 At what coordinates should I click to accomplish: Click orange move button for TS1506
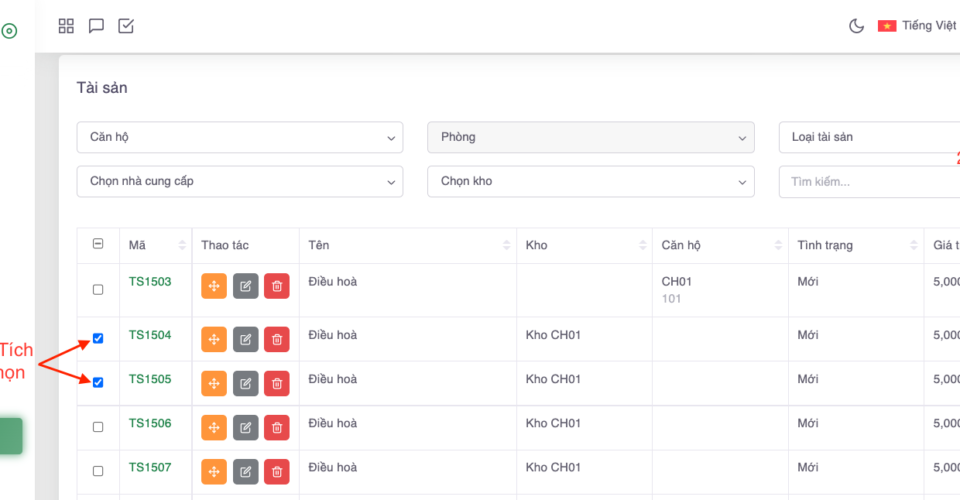pos(214,428)
